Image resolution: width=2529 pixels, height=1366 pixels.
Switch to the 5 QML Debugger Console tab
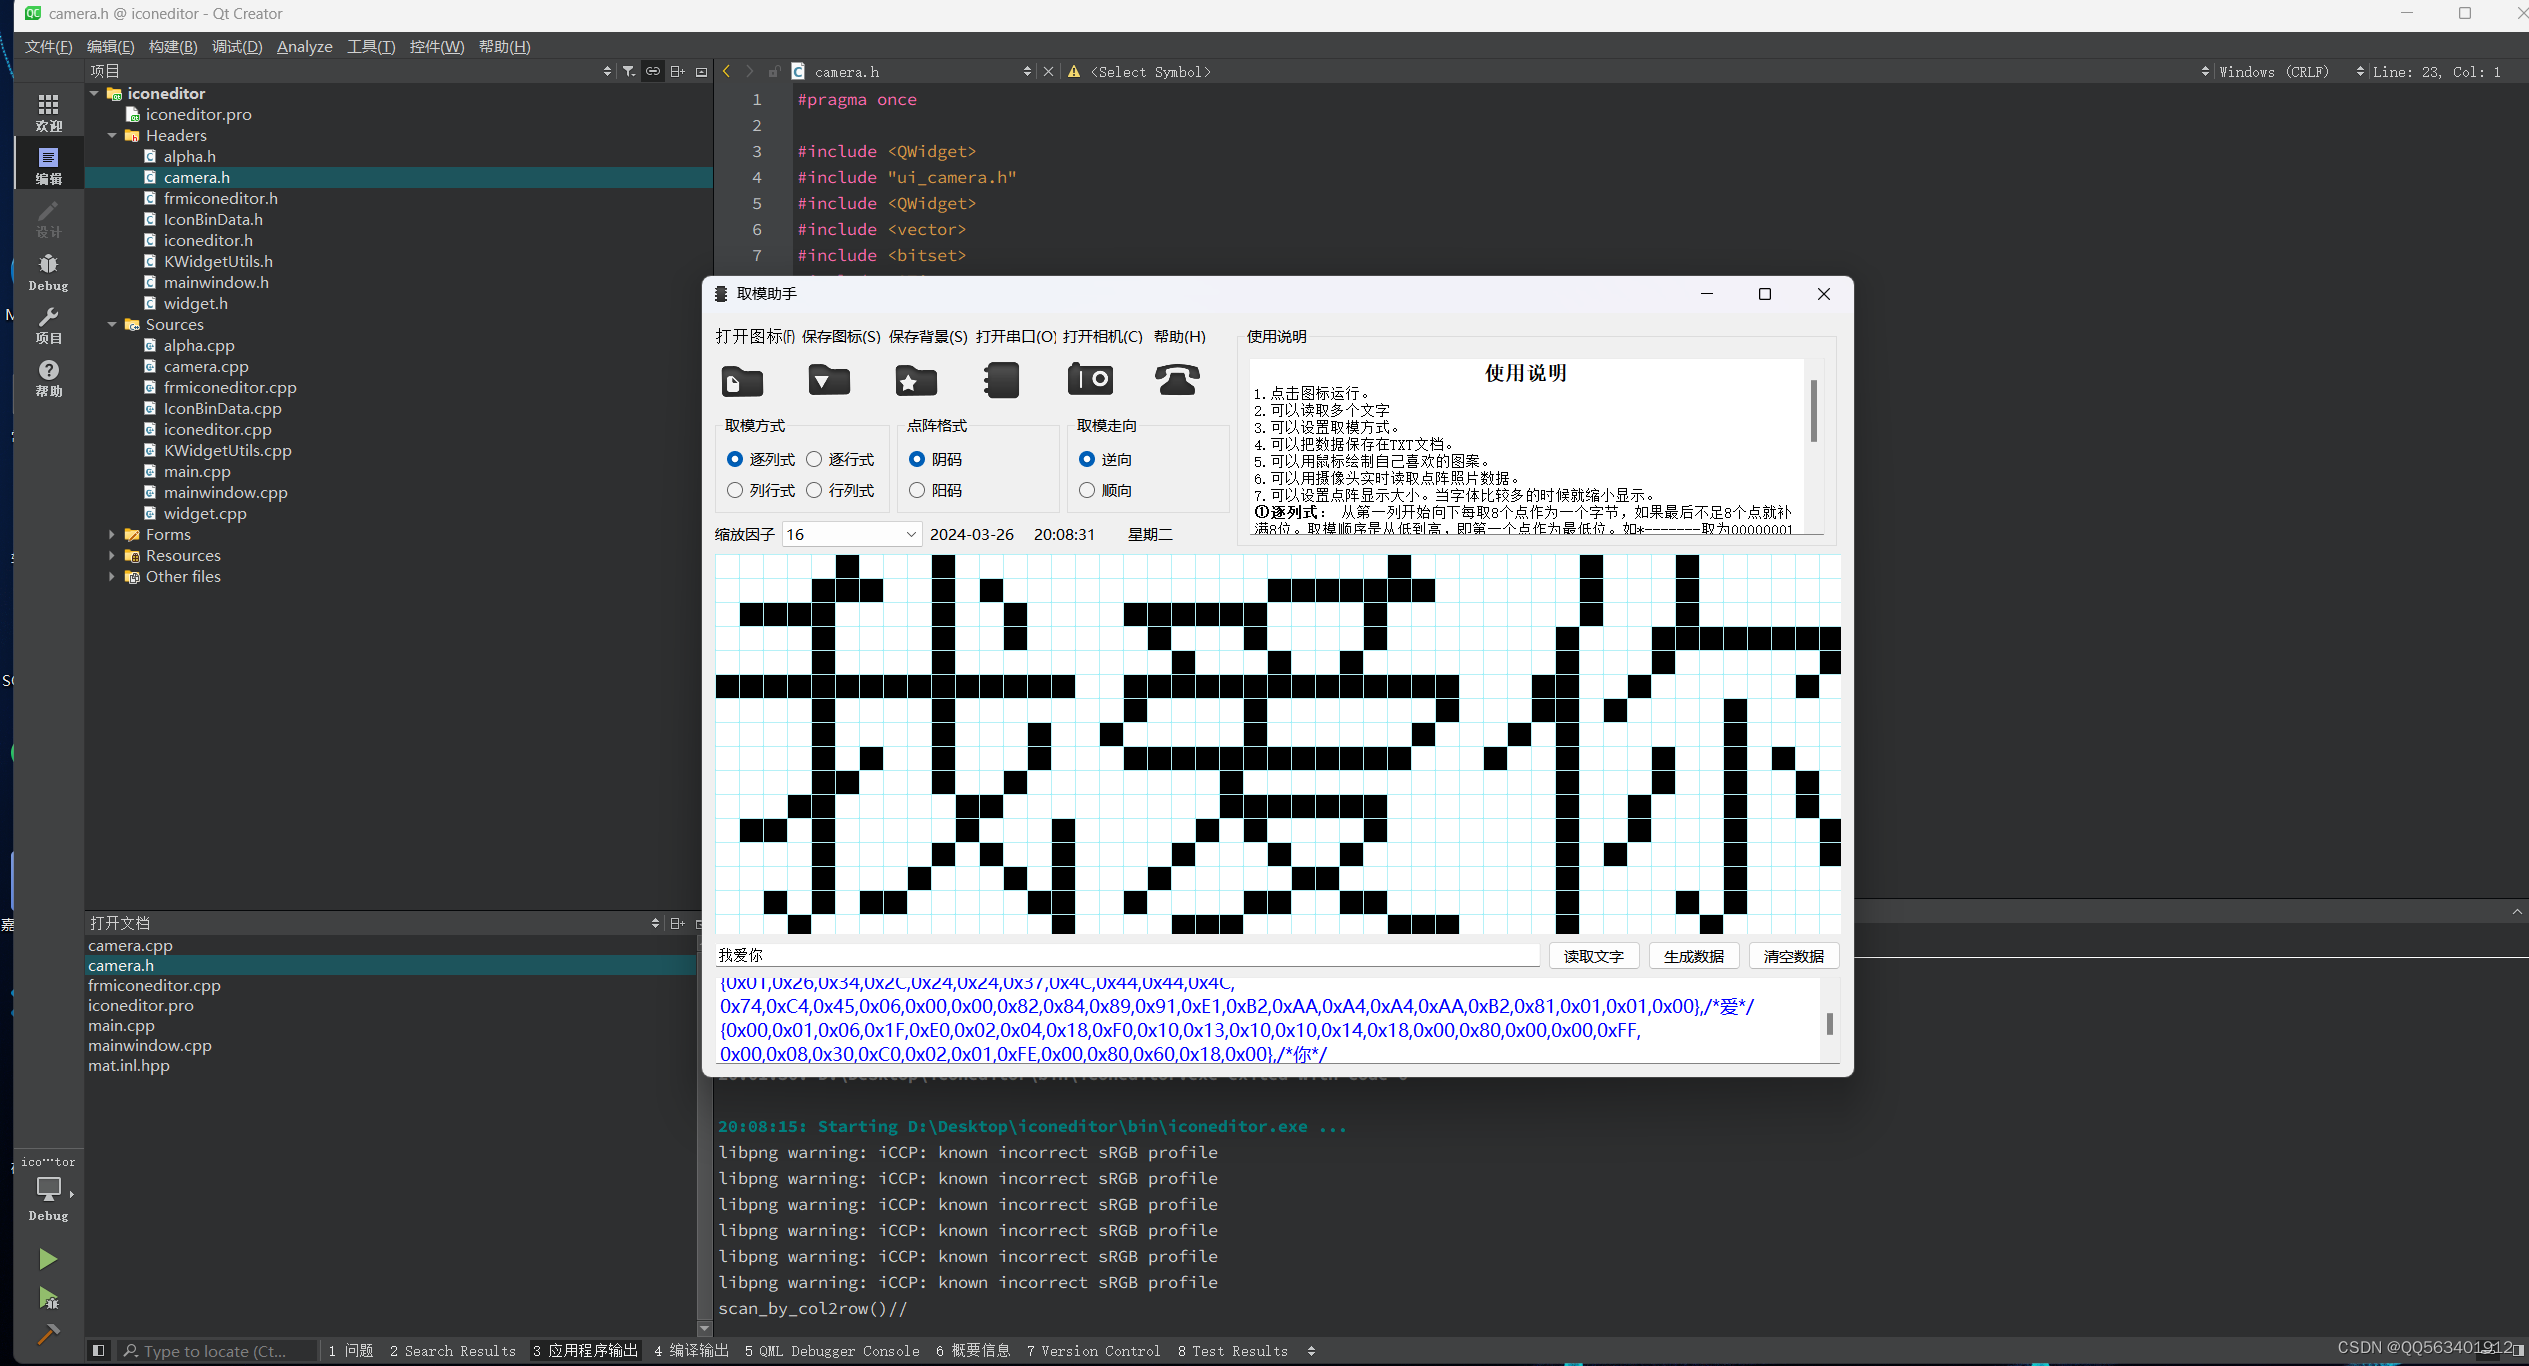click(x=832, y=1350)
